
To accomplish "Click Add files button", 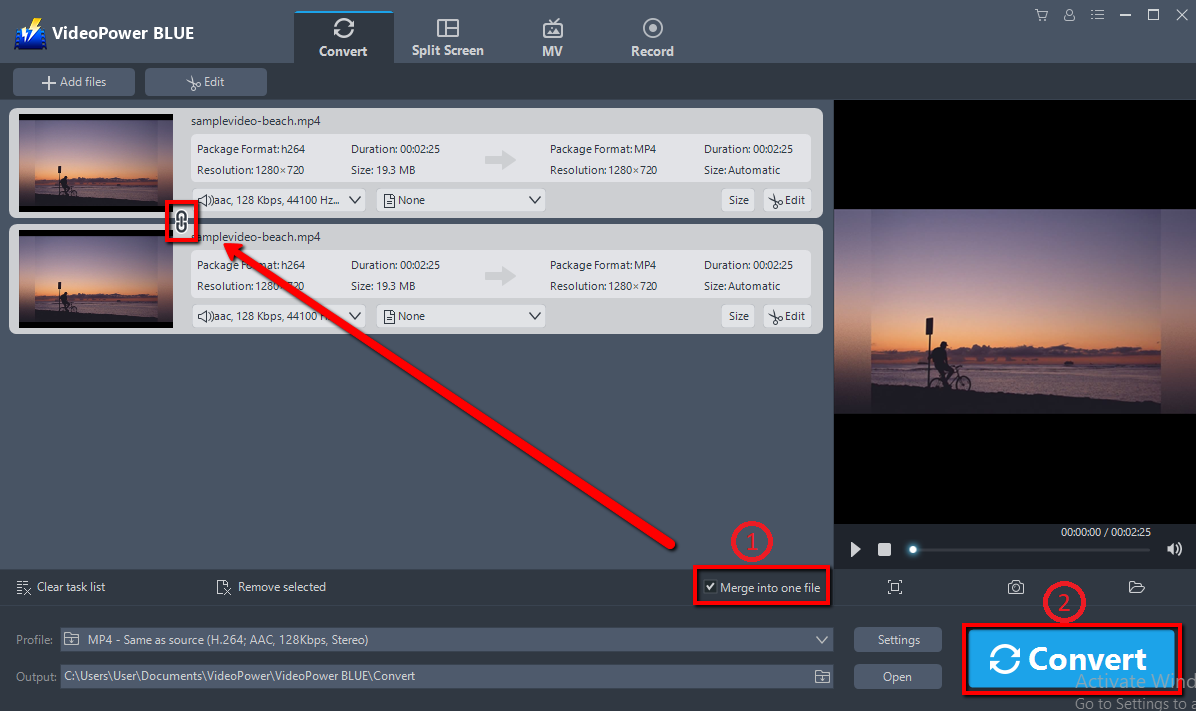I will (73, 81).
